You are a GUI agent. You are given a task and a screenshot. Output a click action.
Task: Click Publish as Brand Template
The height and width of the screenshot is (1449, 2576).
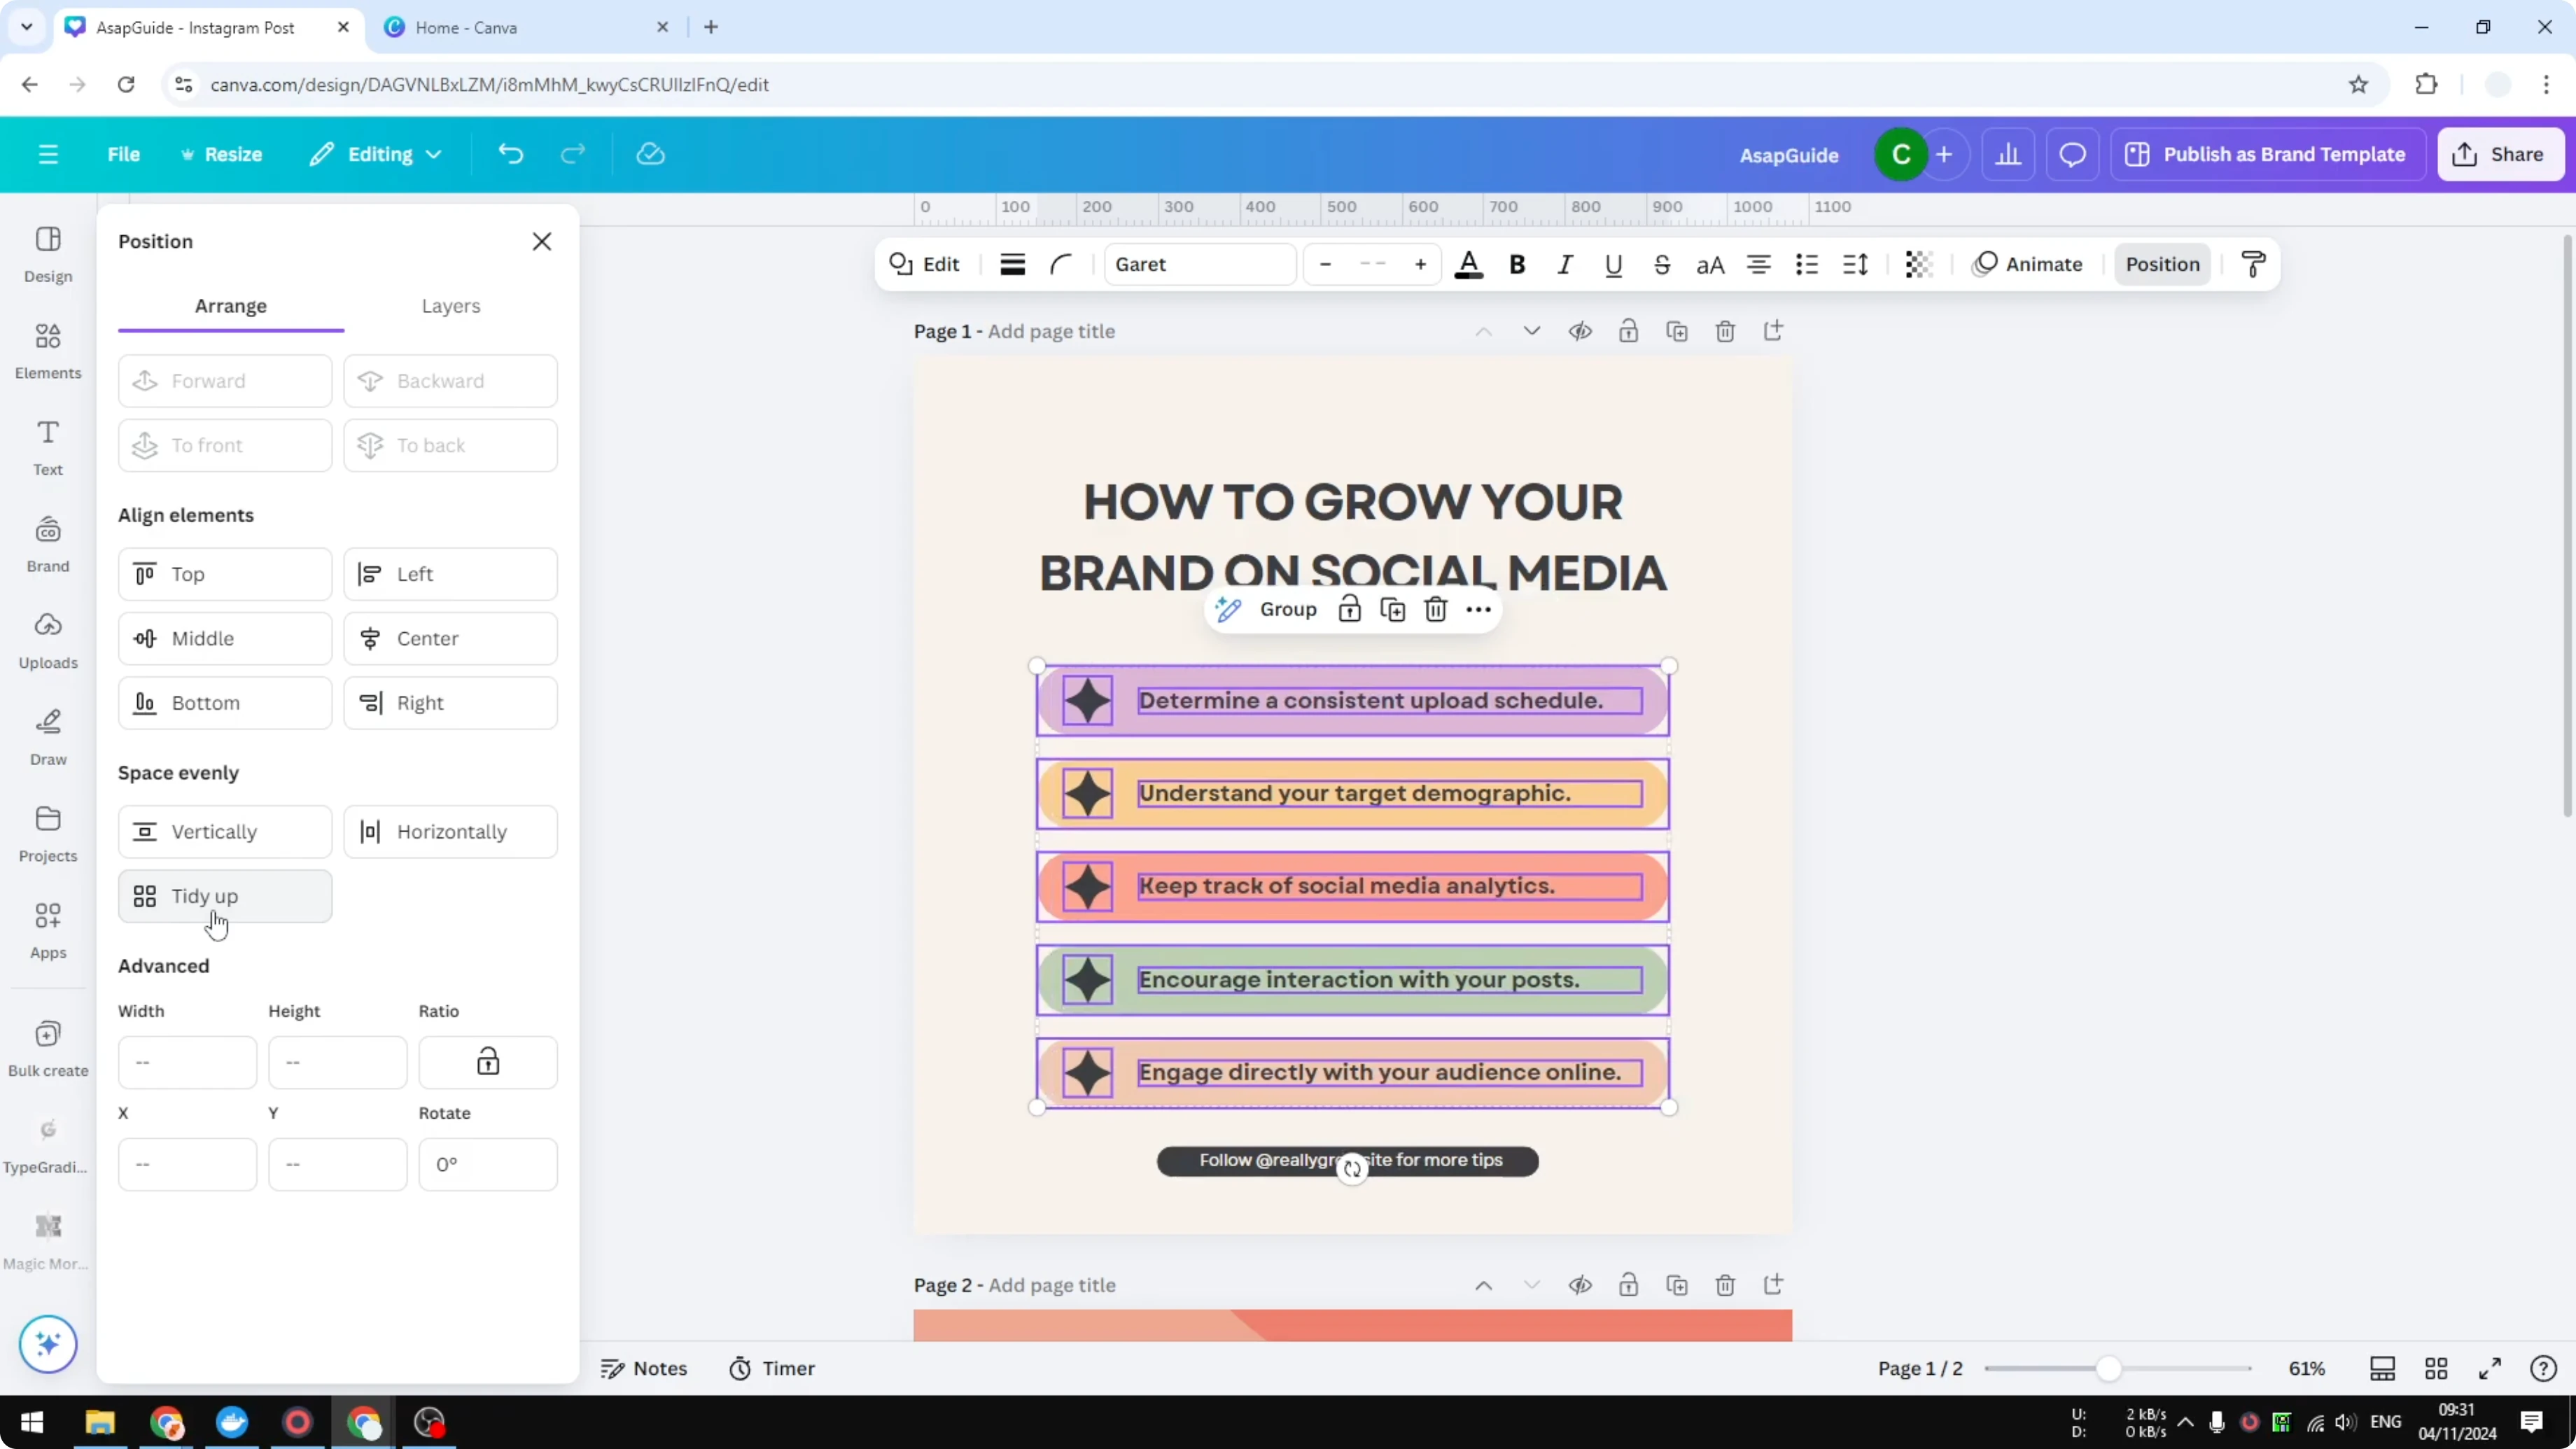pyautogui.click(x=2267, y=154)
